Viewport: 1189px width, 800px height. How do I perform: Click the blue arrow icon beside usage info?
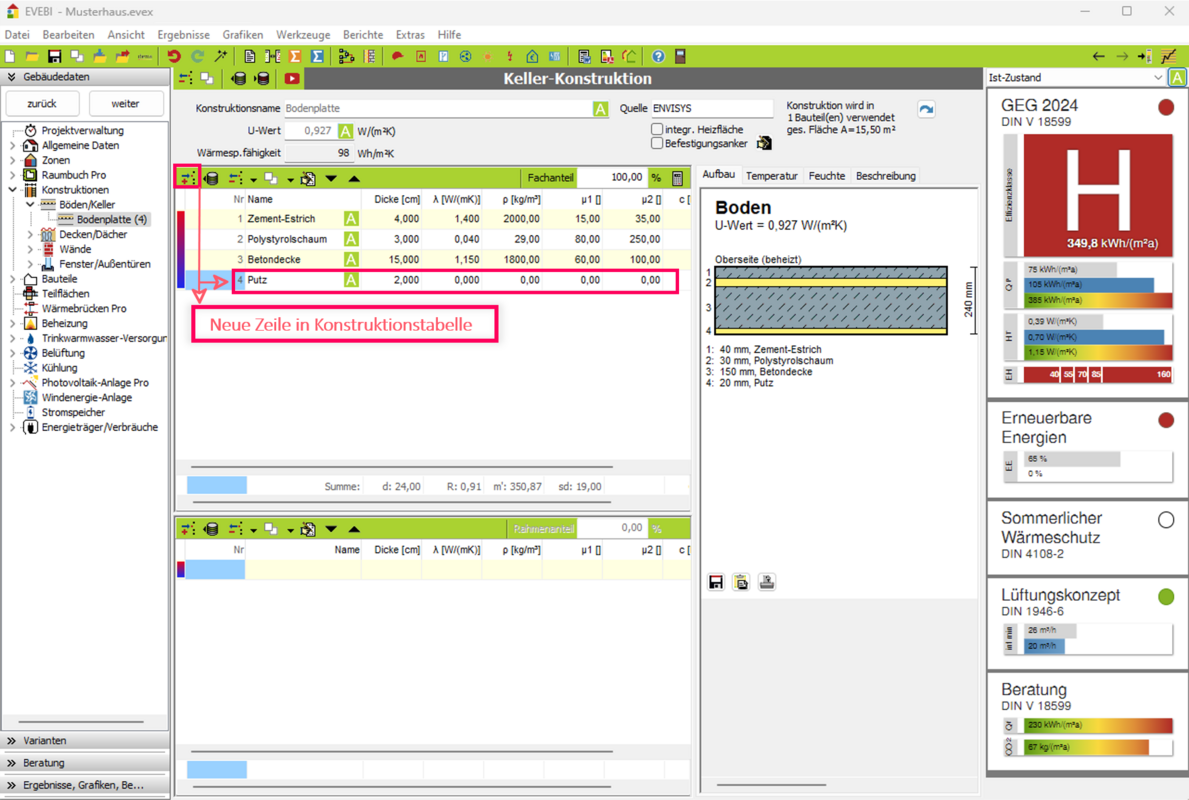[x=926, y=110]
